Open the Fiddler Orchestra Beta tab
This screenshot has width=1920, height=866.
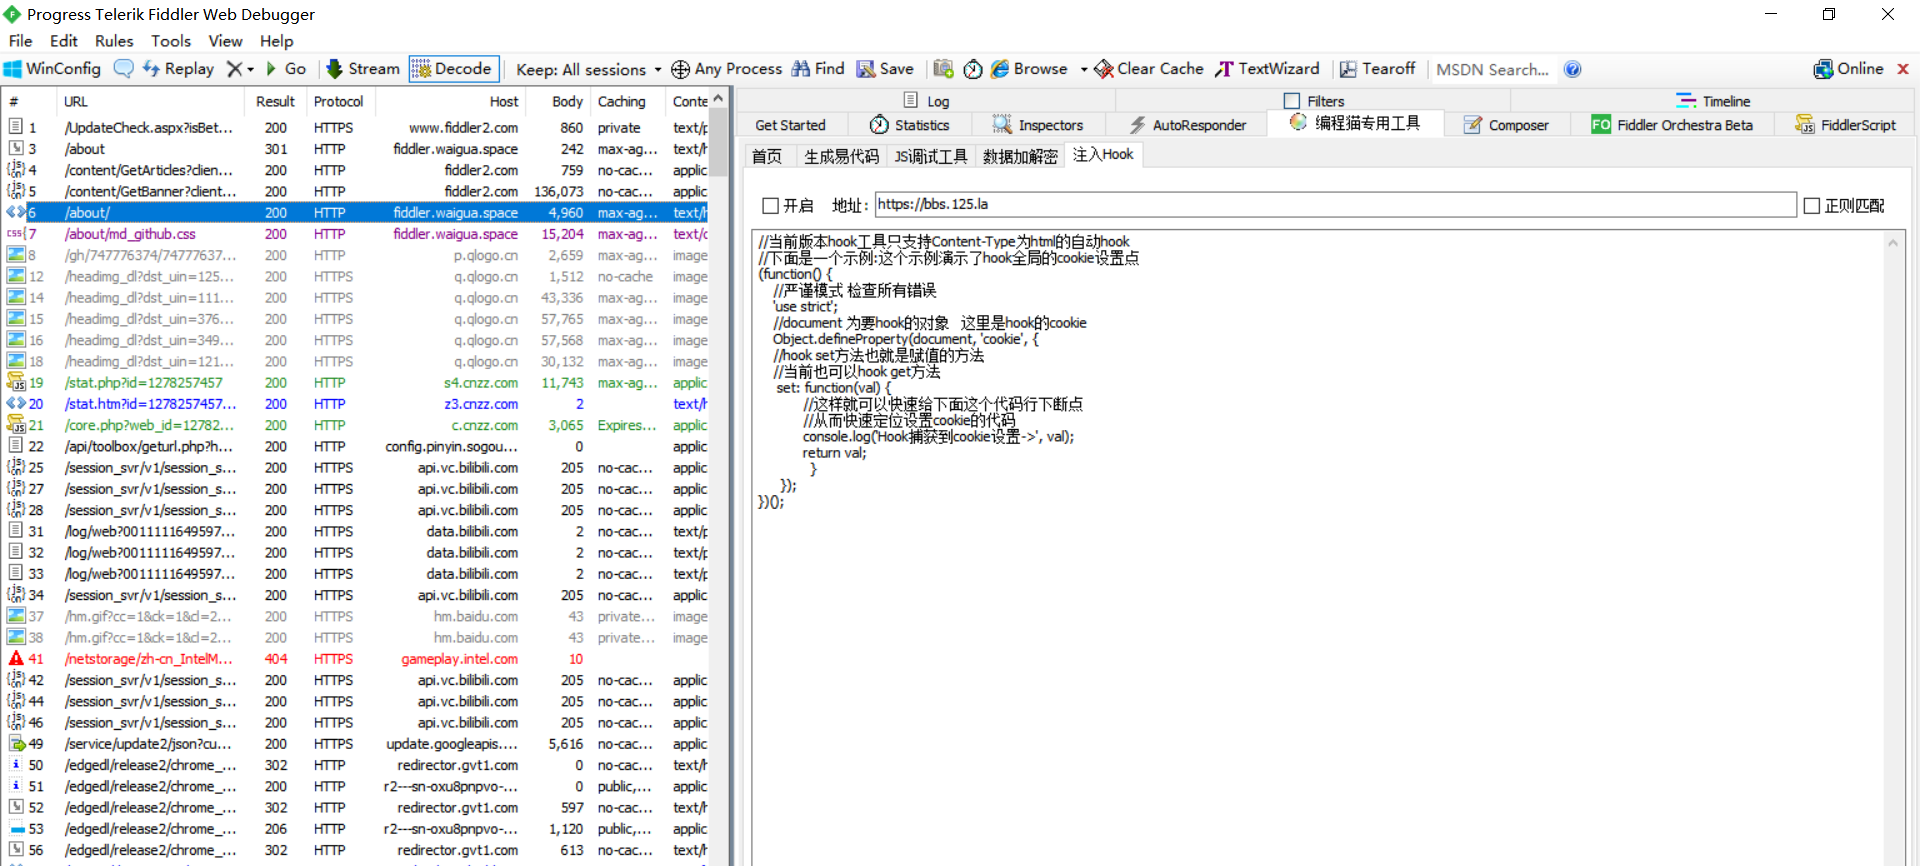click(x=1672, y=125)
